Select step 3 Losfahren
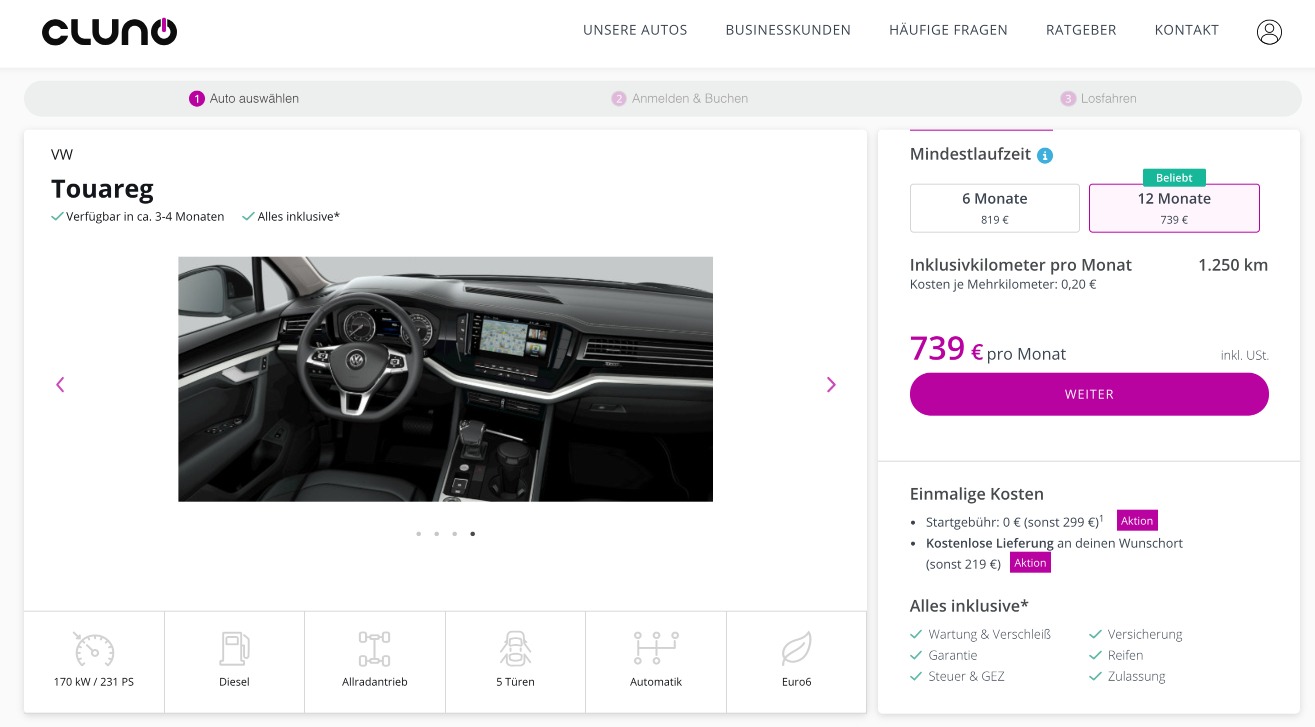The image size is (1315, 727). tap(1099, 98)
